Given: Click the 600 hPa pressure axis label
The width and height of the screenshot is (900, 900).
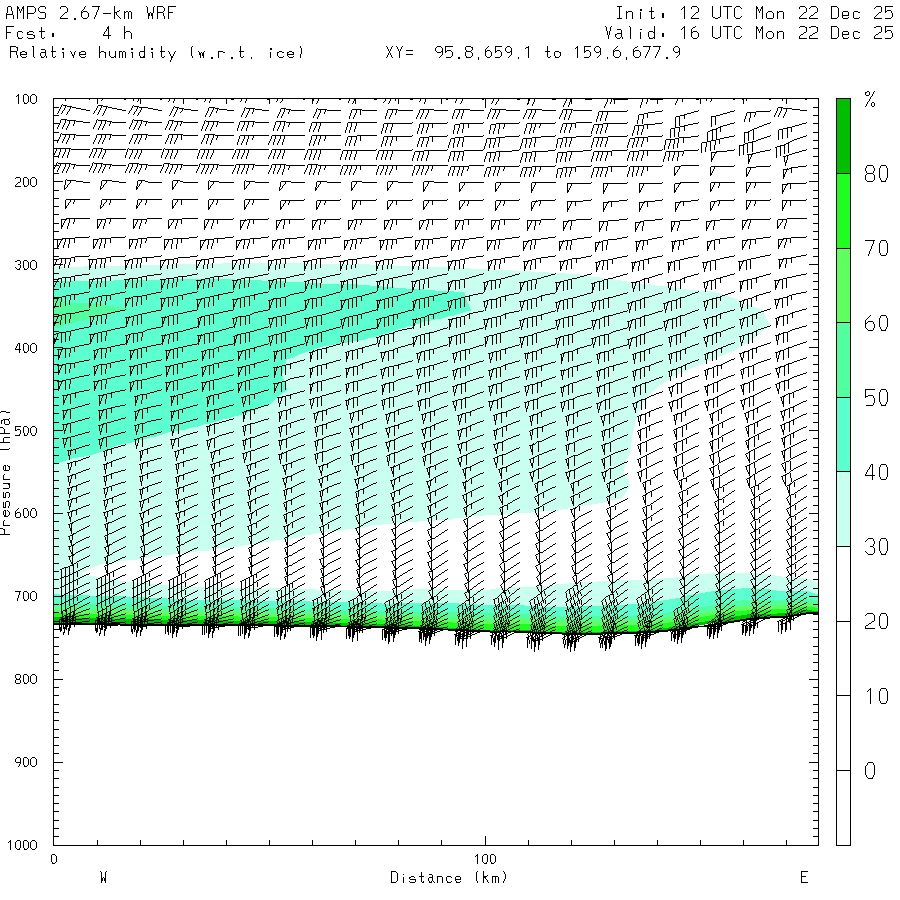Looking at the screenshot, I should 26,513.
